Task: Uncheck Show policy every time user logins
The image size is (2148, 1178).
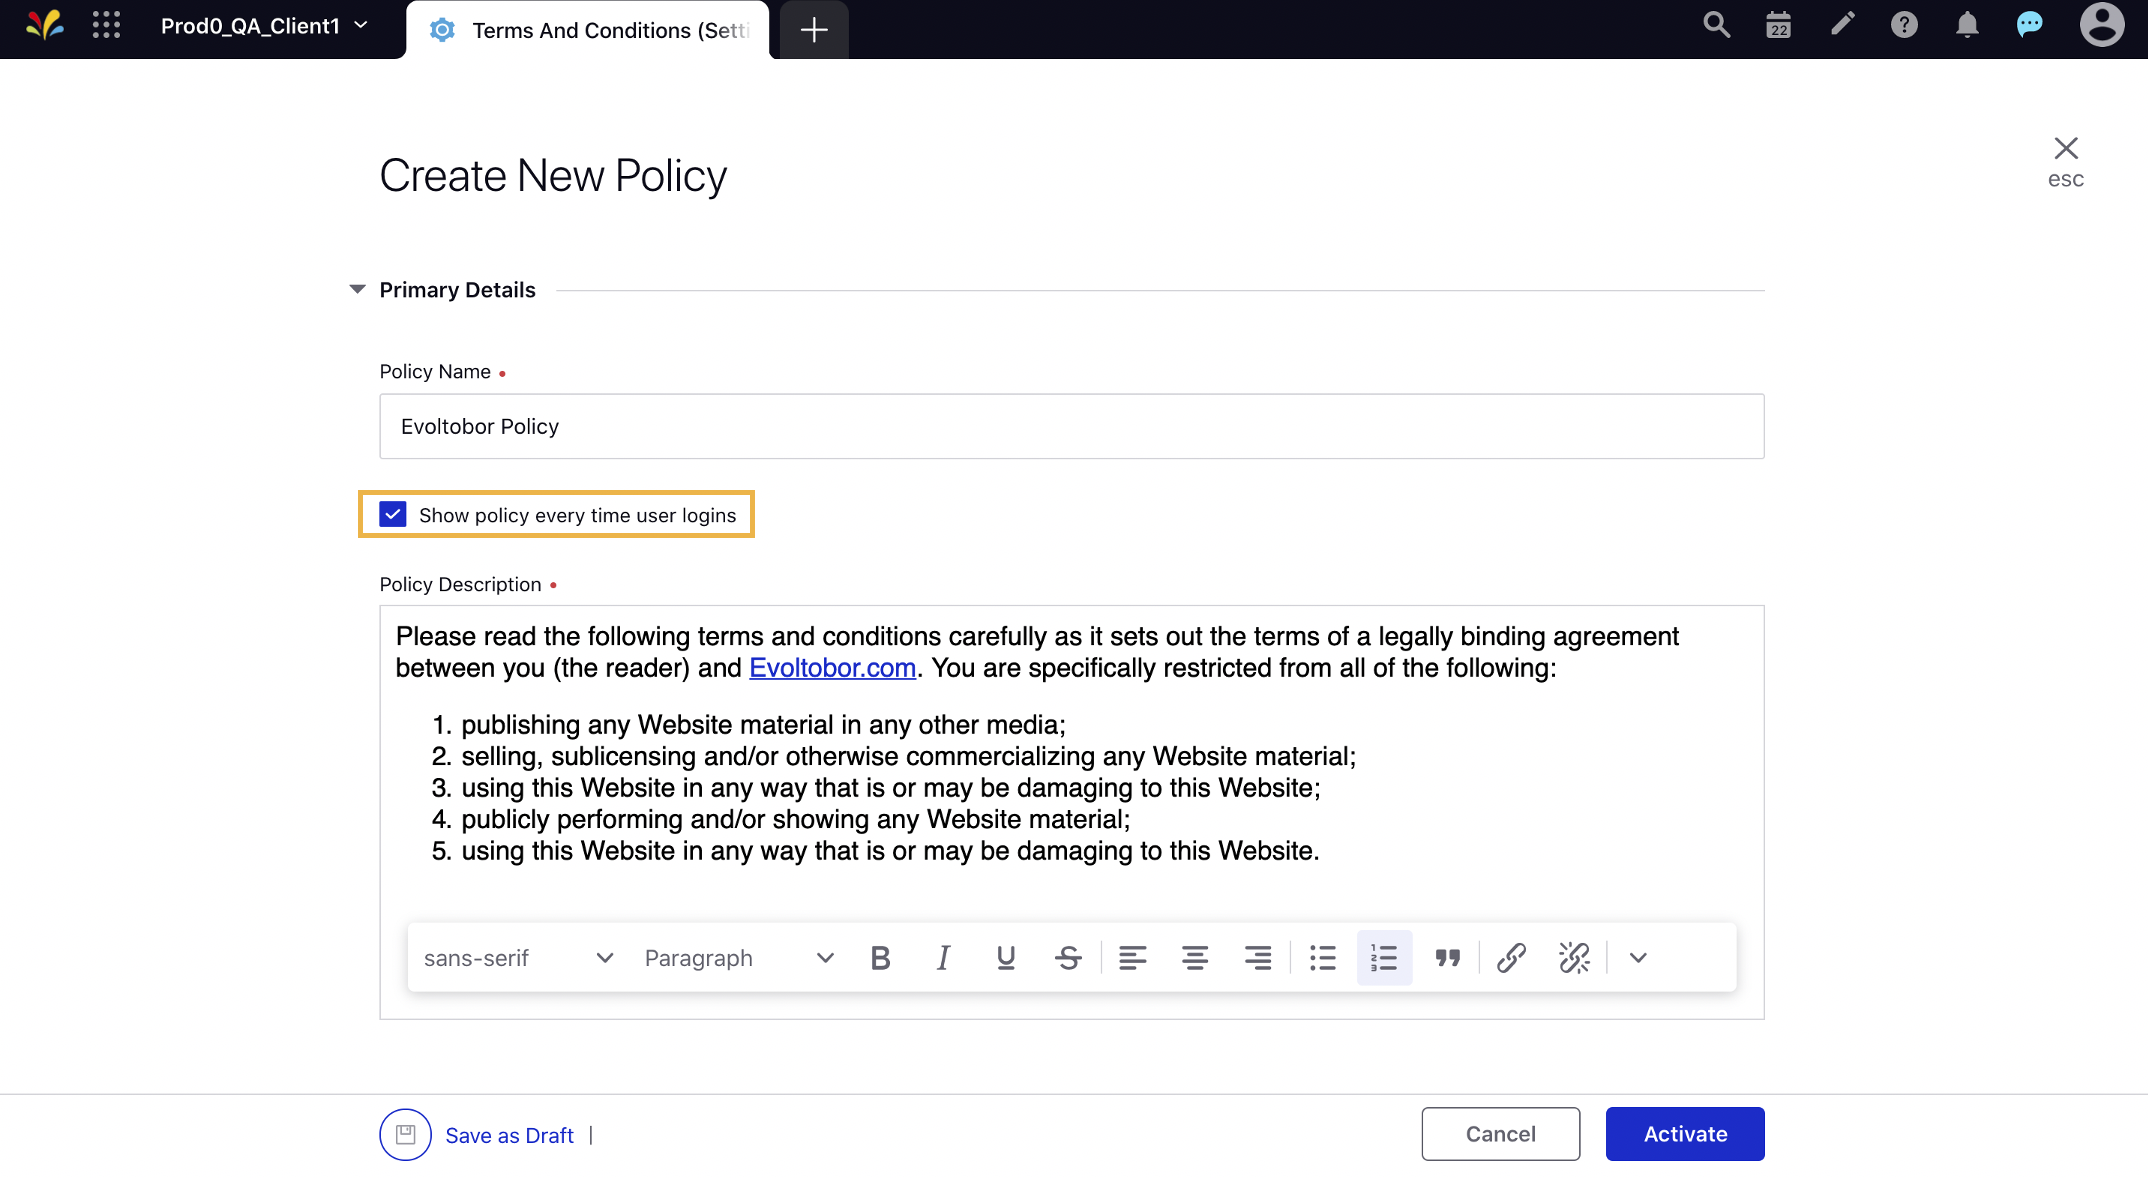Action: (393, 514)
